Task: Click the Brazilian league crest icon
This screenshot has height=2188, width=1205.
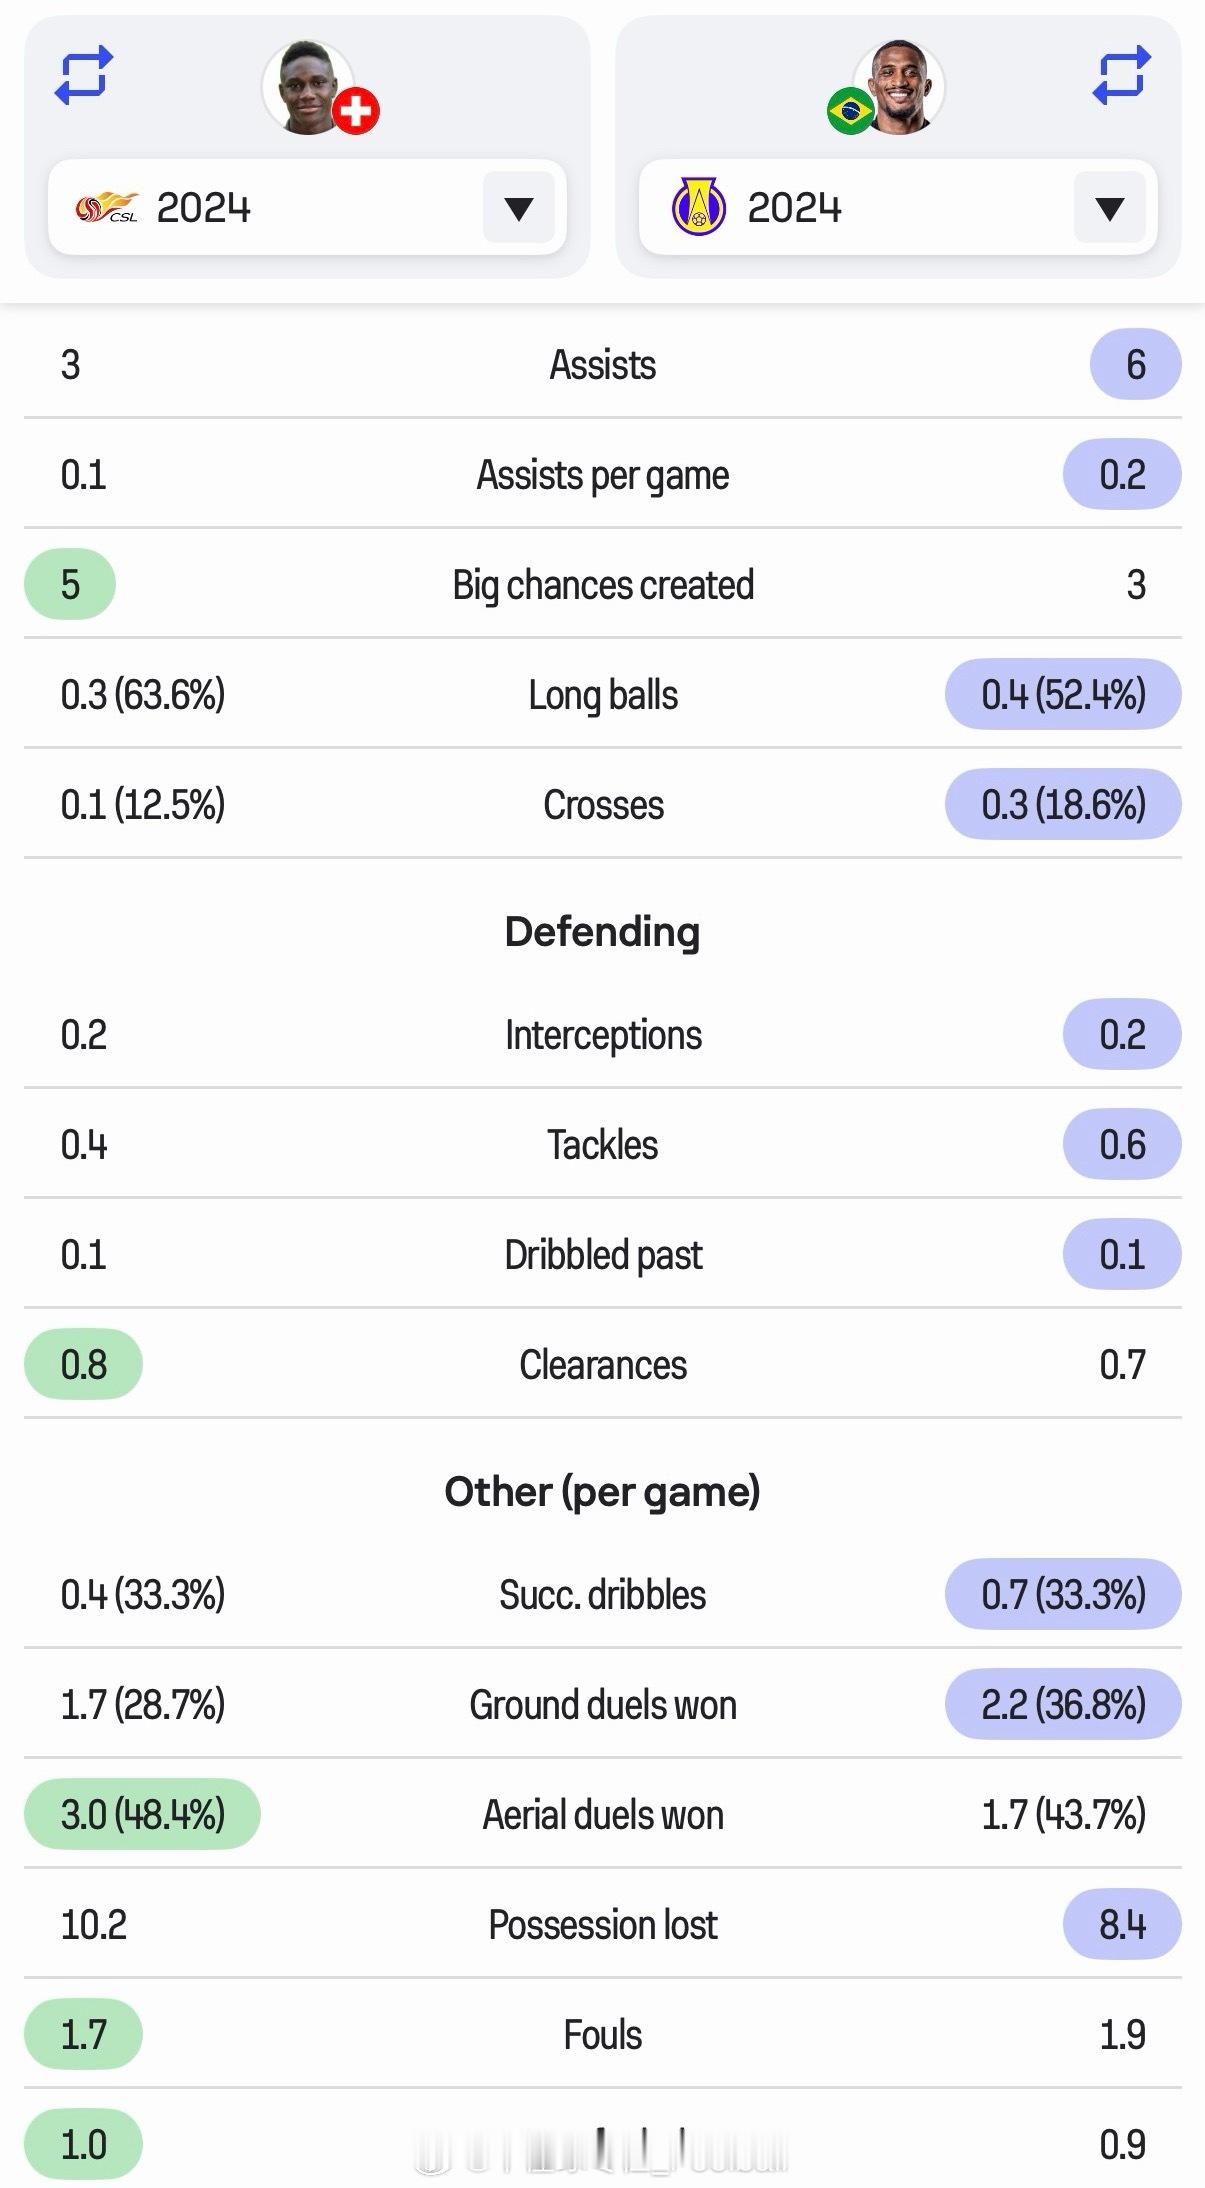Action: click(x=699, y=207)
